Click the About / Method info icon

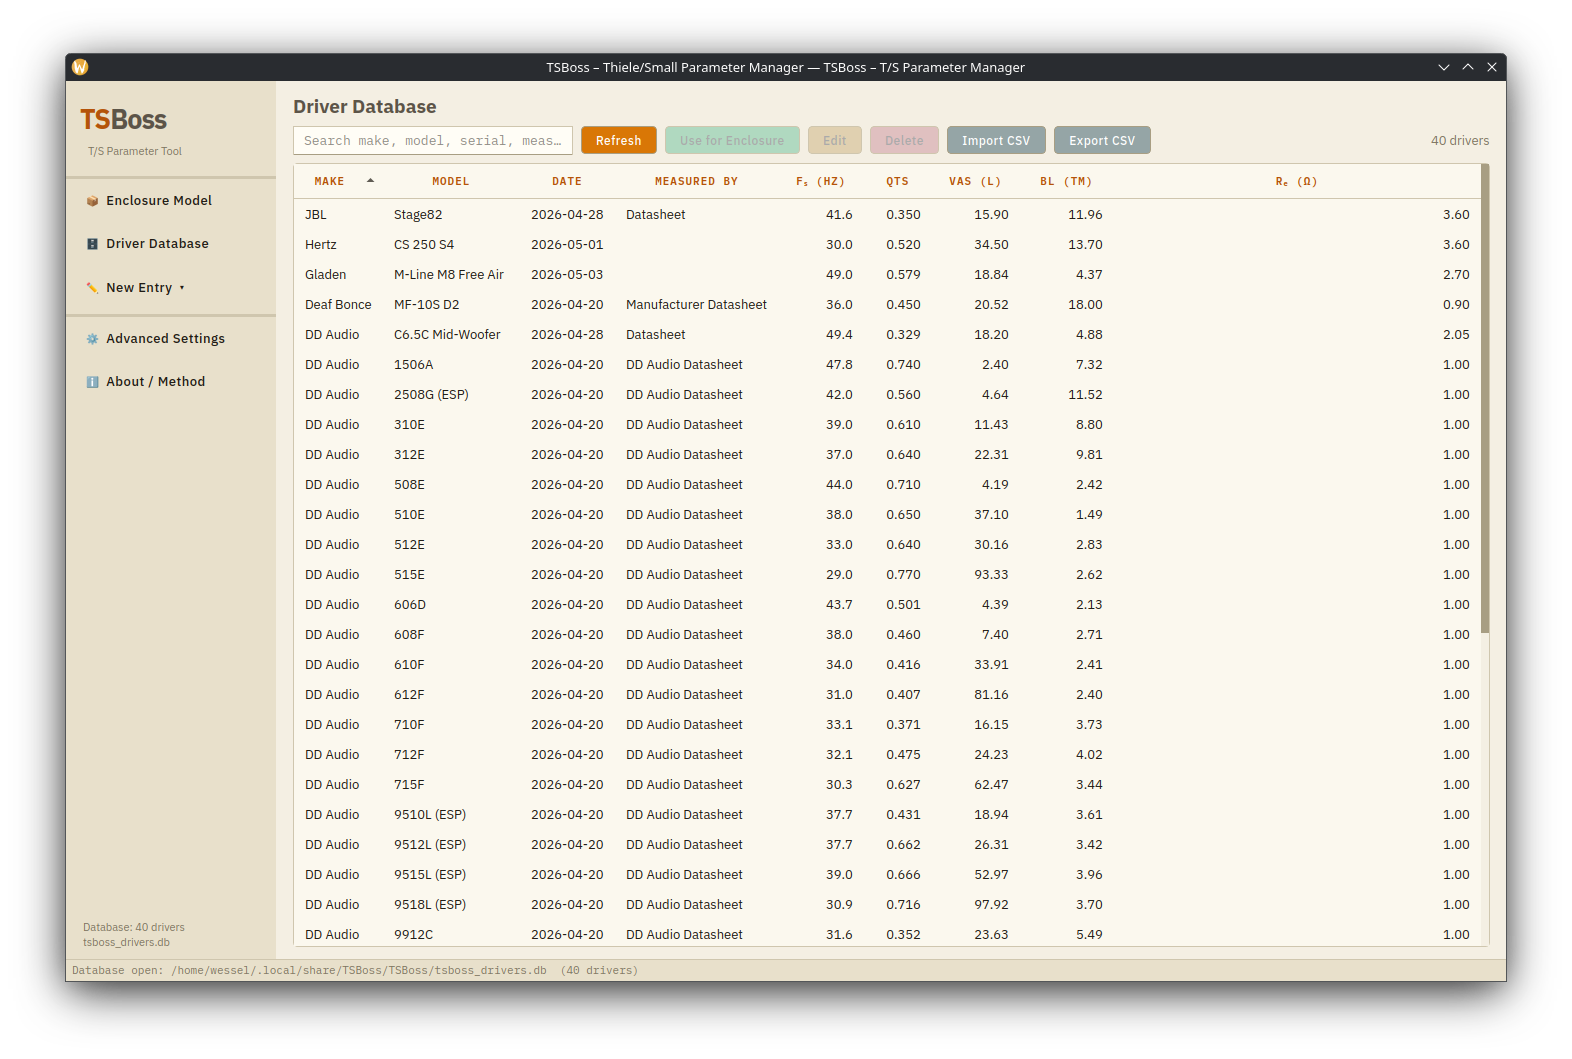[92, 382]
